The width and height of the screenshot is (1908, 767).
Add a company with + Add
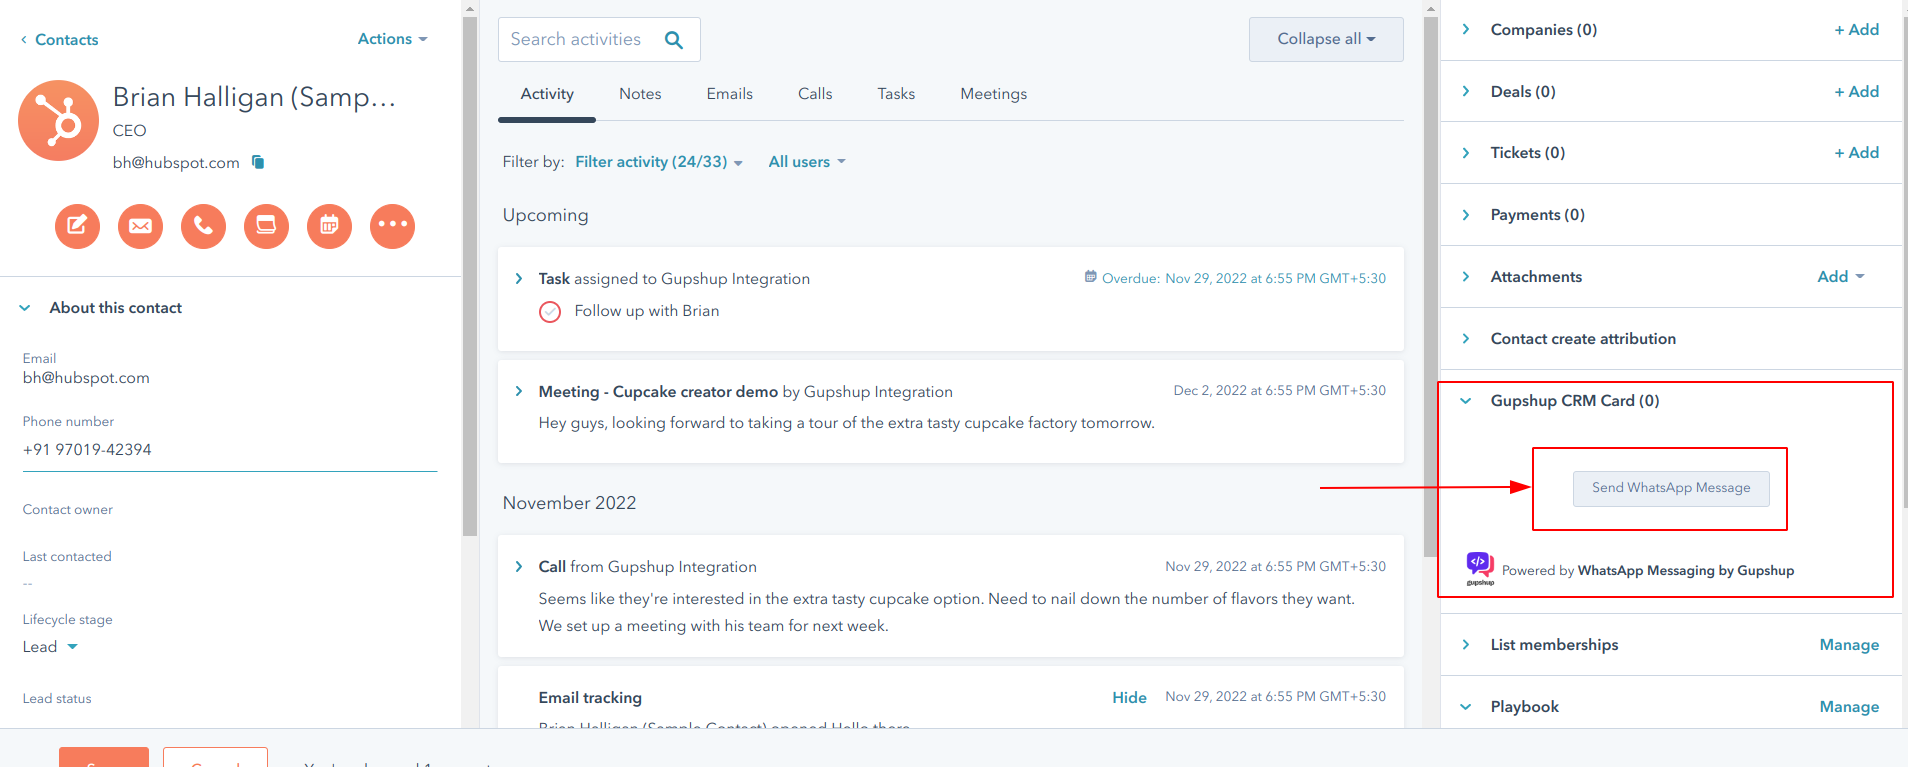pyautogui.click(x=1856, y=30)
